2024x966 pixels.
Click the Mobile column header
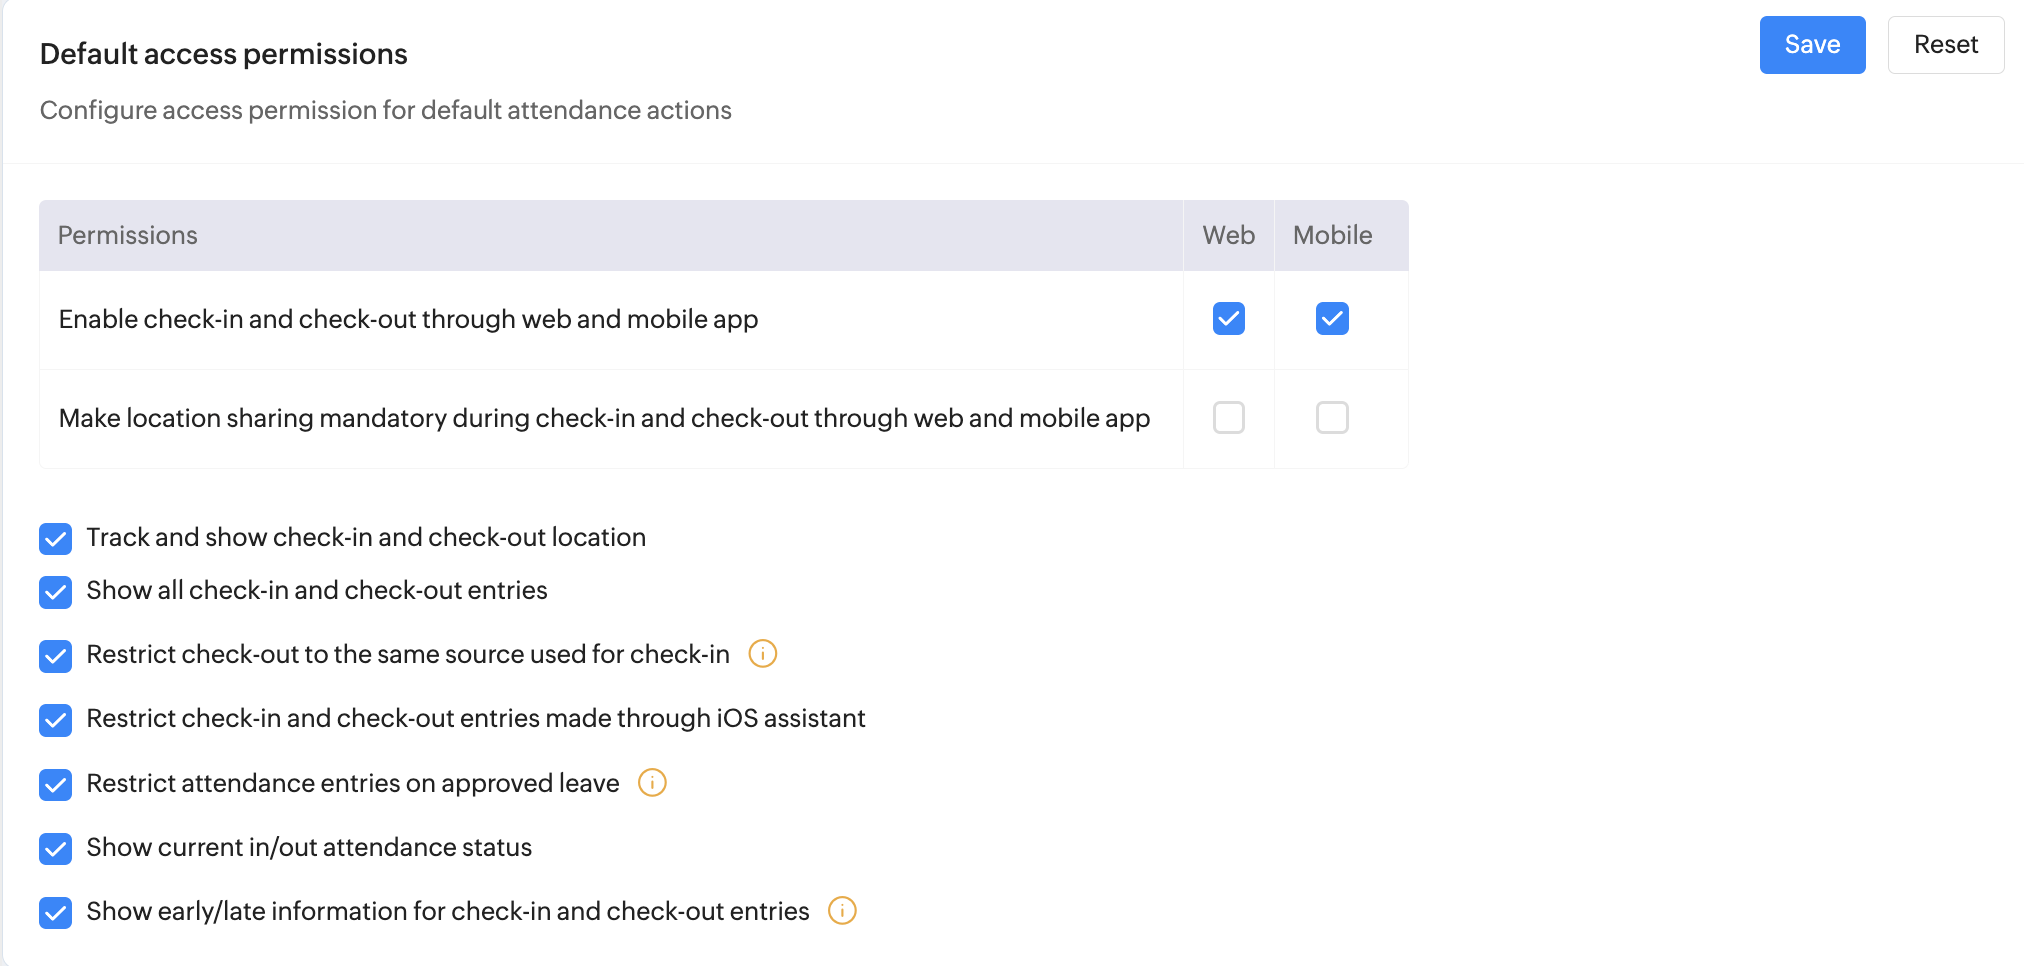click(1332, 236)
